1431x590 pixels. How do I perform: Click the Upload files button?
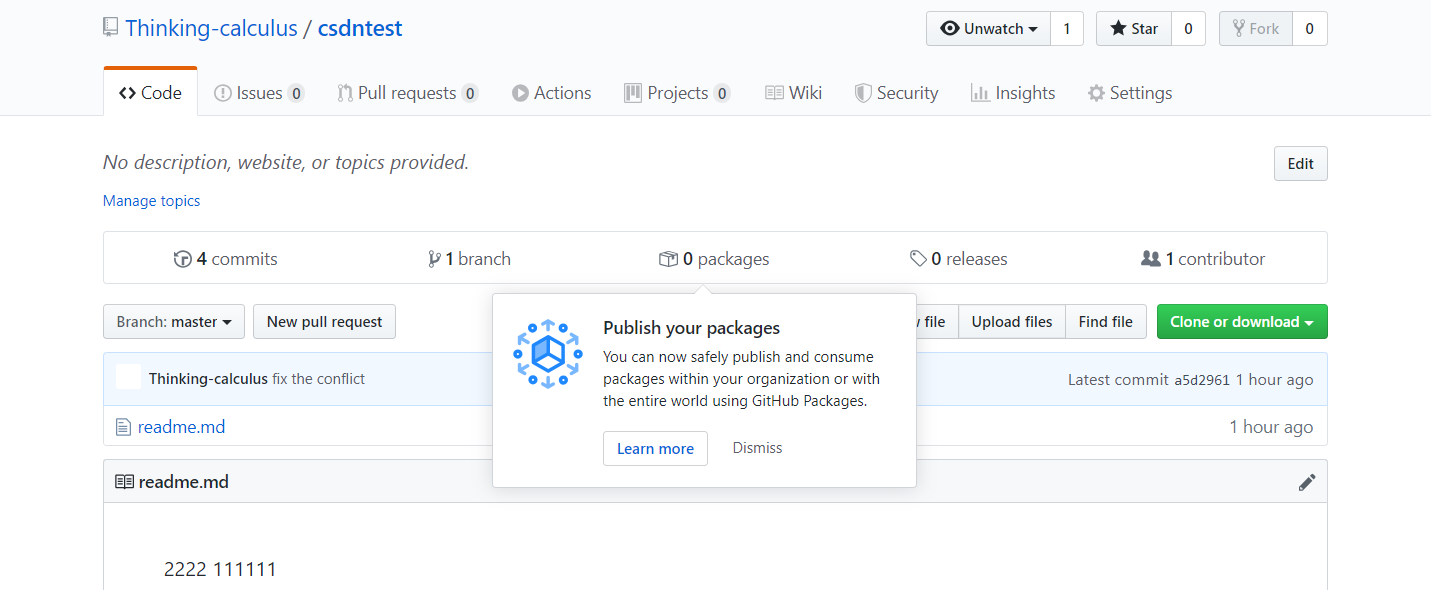(1012, 322)
